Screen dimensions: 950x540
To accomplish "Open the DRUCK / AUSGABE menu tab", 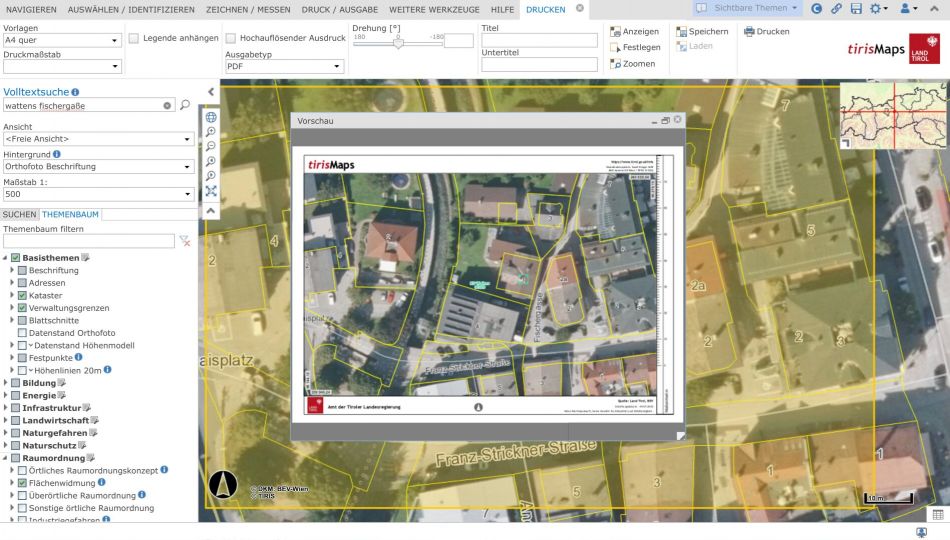I will [x=340, y=10].
